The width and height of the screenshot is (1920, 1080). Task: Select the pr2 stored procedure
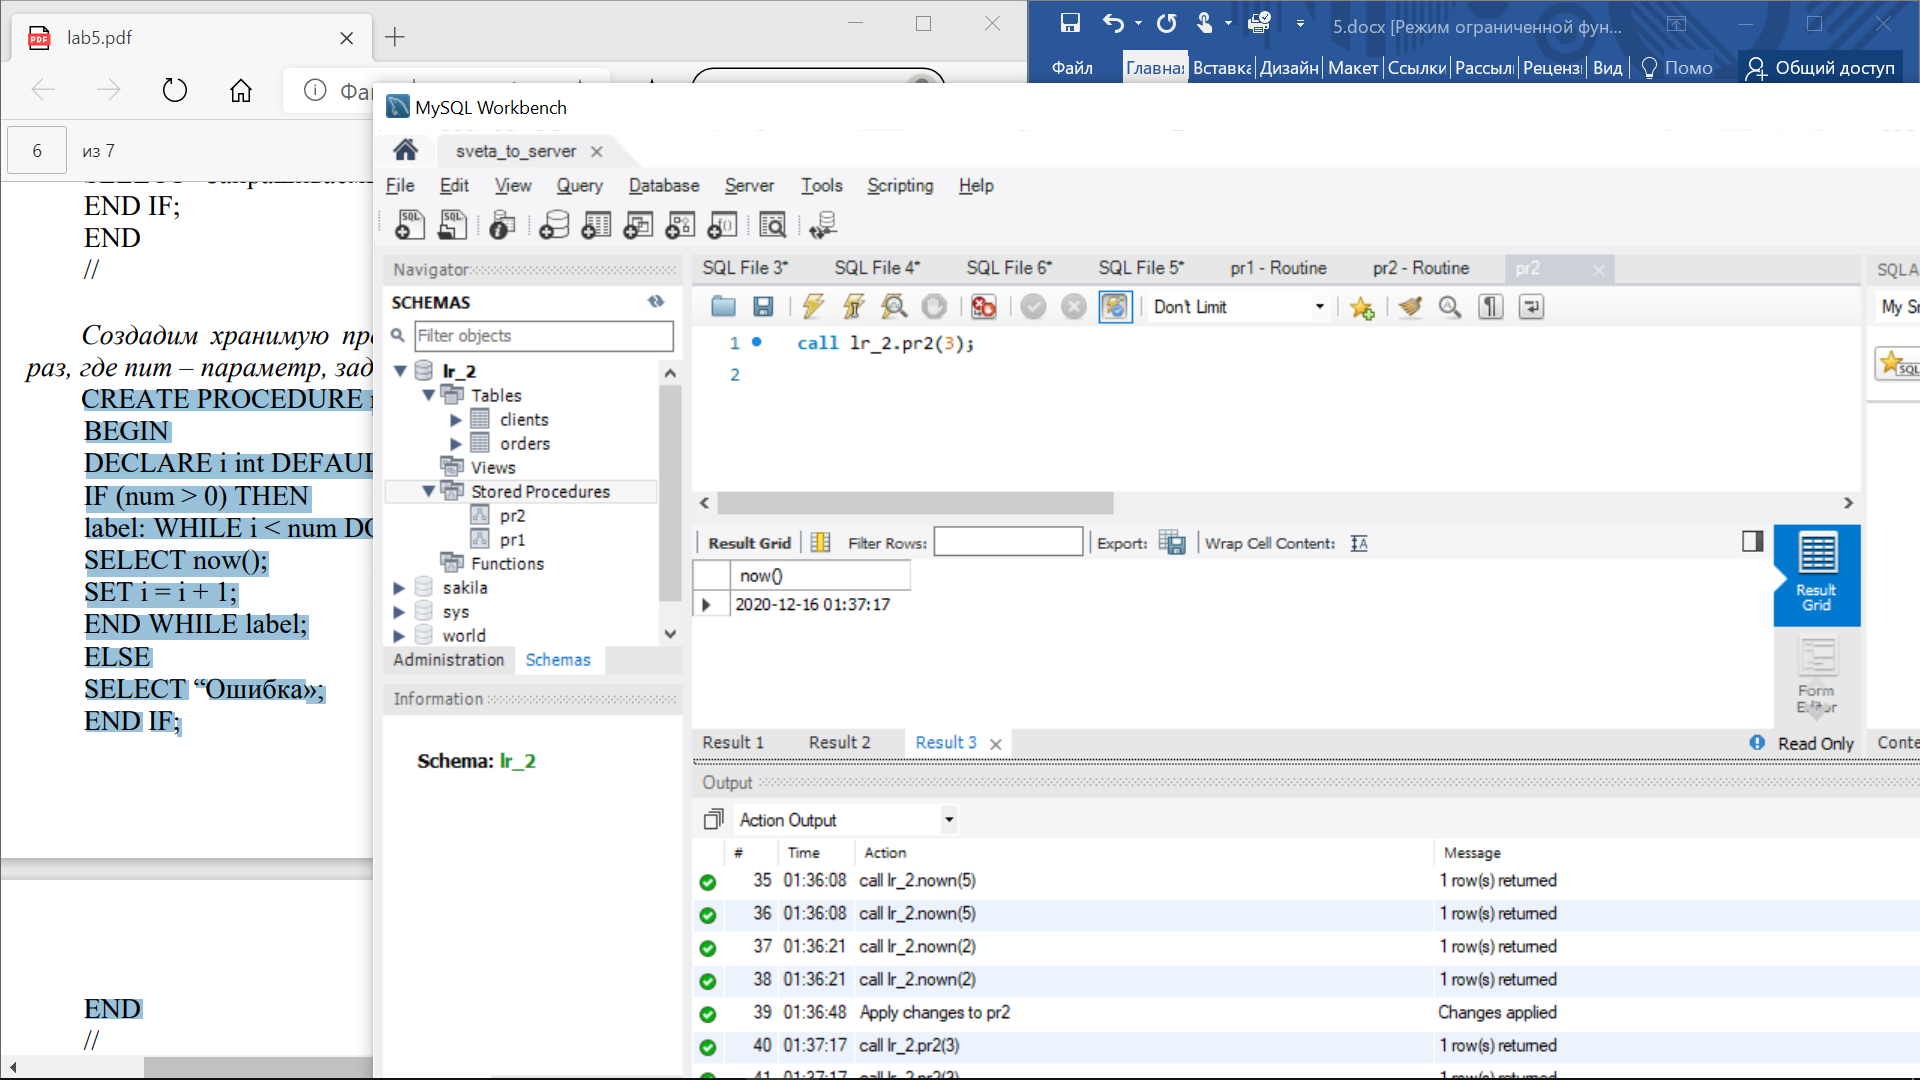(512, 516)
